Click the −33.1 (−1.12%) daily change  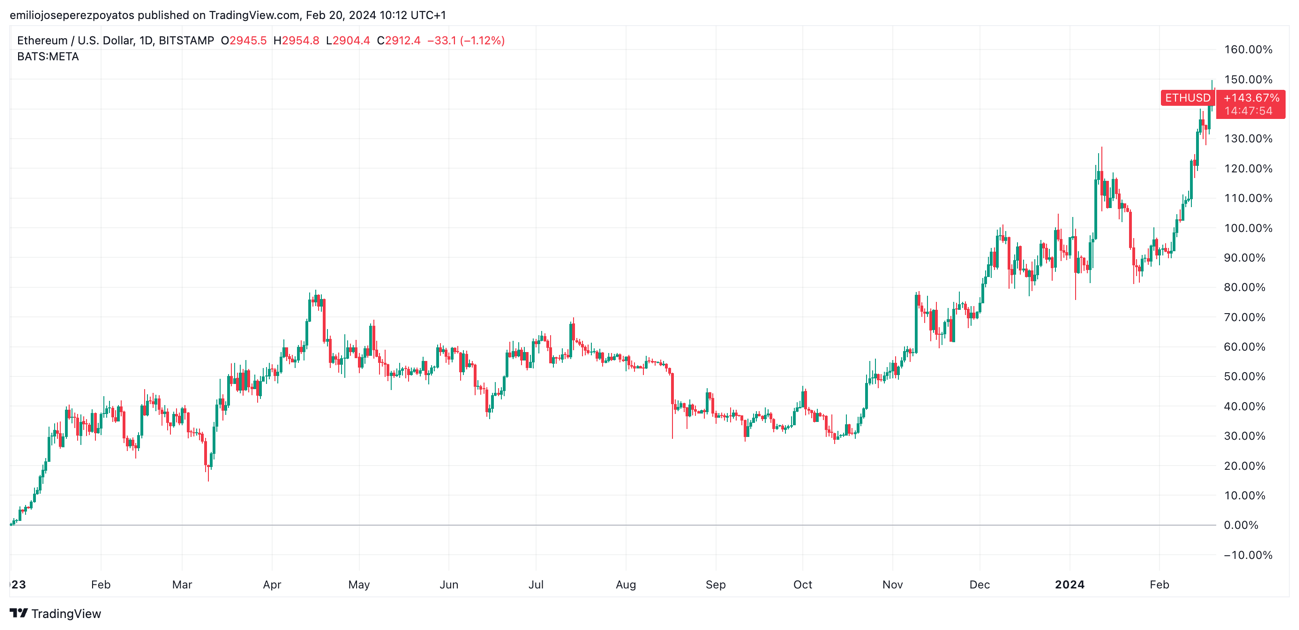coord(466,41)
